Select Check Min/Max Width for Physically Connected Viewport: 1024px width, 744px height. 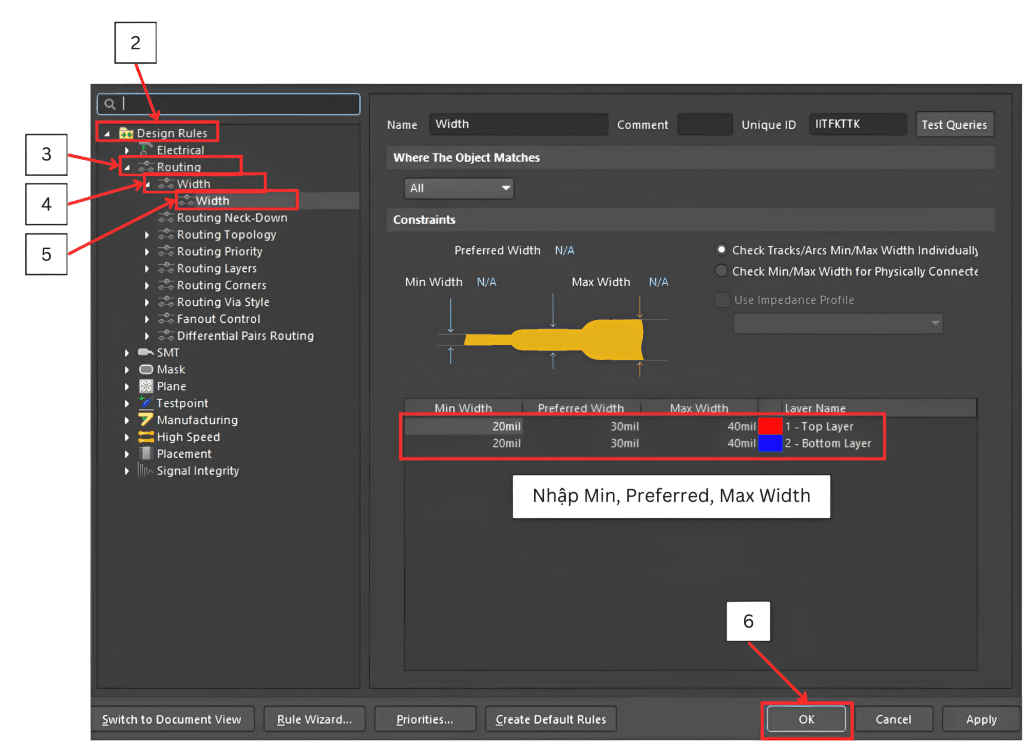click(722, 271)
